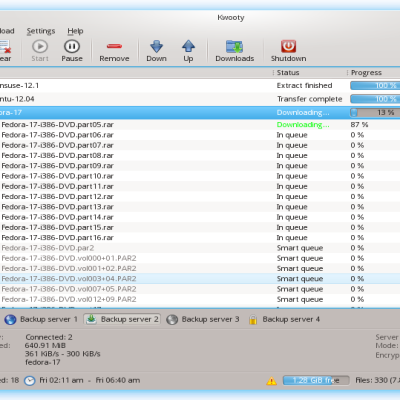Click the 361 KiB/s - 300 KiB/s speed text
The height and width of the screenshot is (400, 400).
click(x=63, y=354)
